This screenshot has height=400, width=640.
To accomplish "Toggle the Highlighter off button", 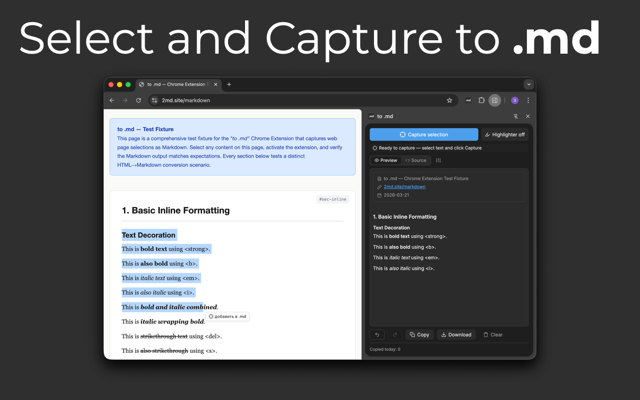I will click(504, 135).
